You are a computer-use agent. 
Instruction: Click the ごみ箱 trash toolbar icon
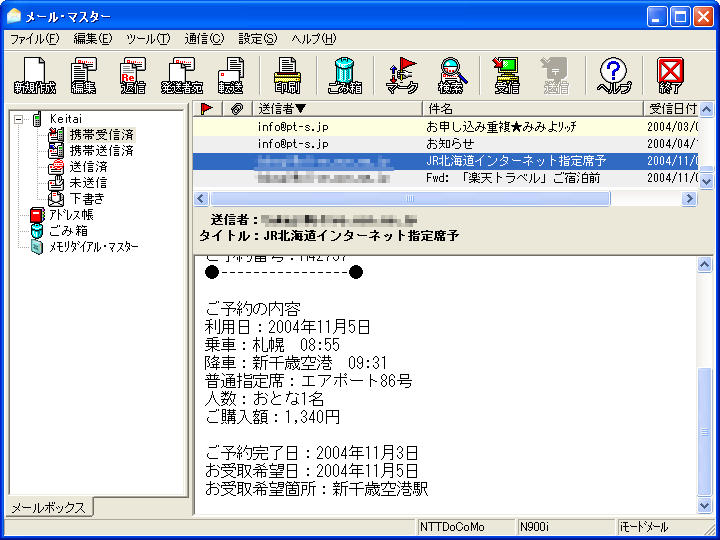(345, 76)
